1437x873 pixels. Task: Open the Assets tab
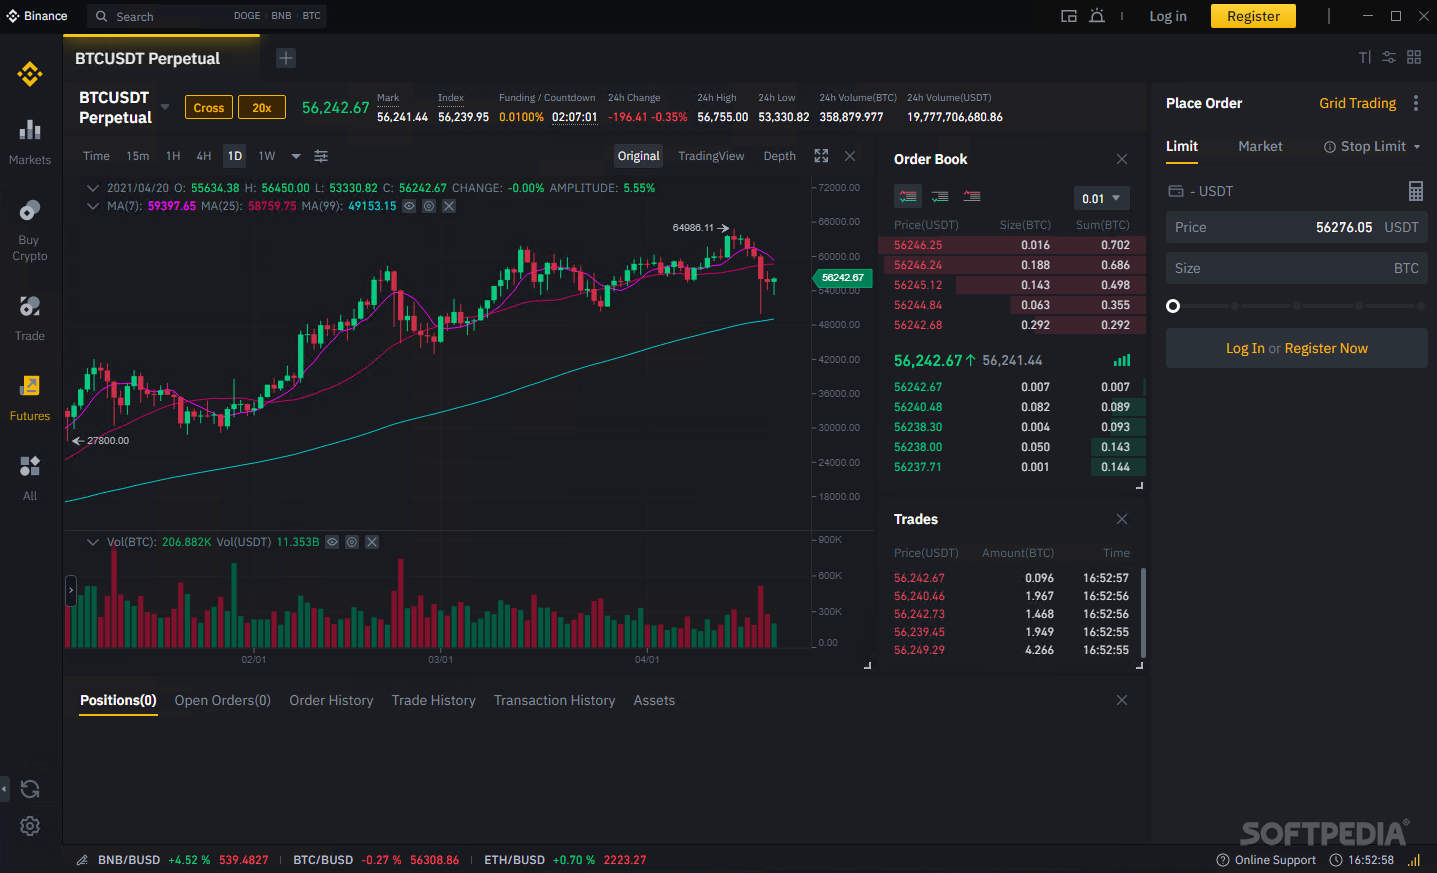click(654, 700)
